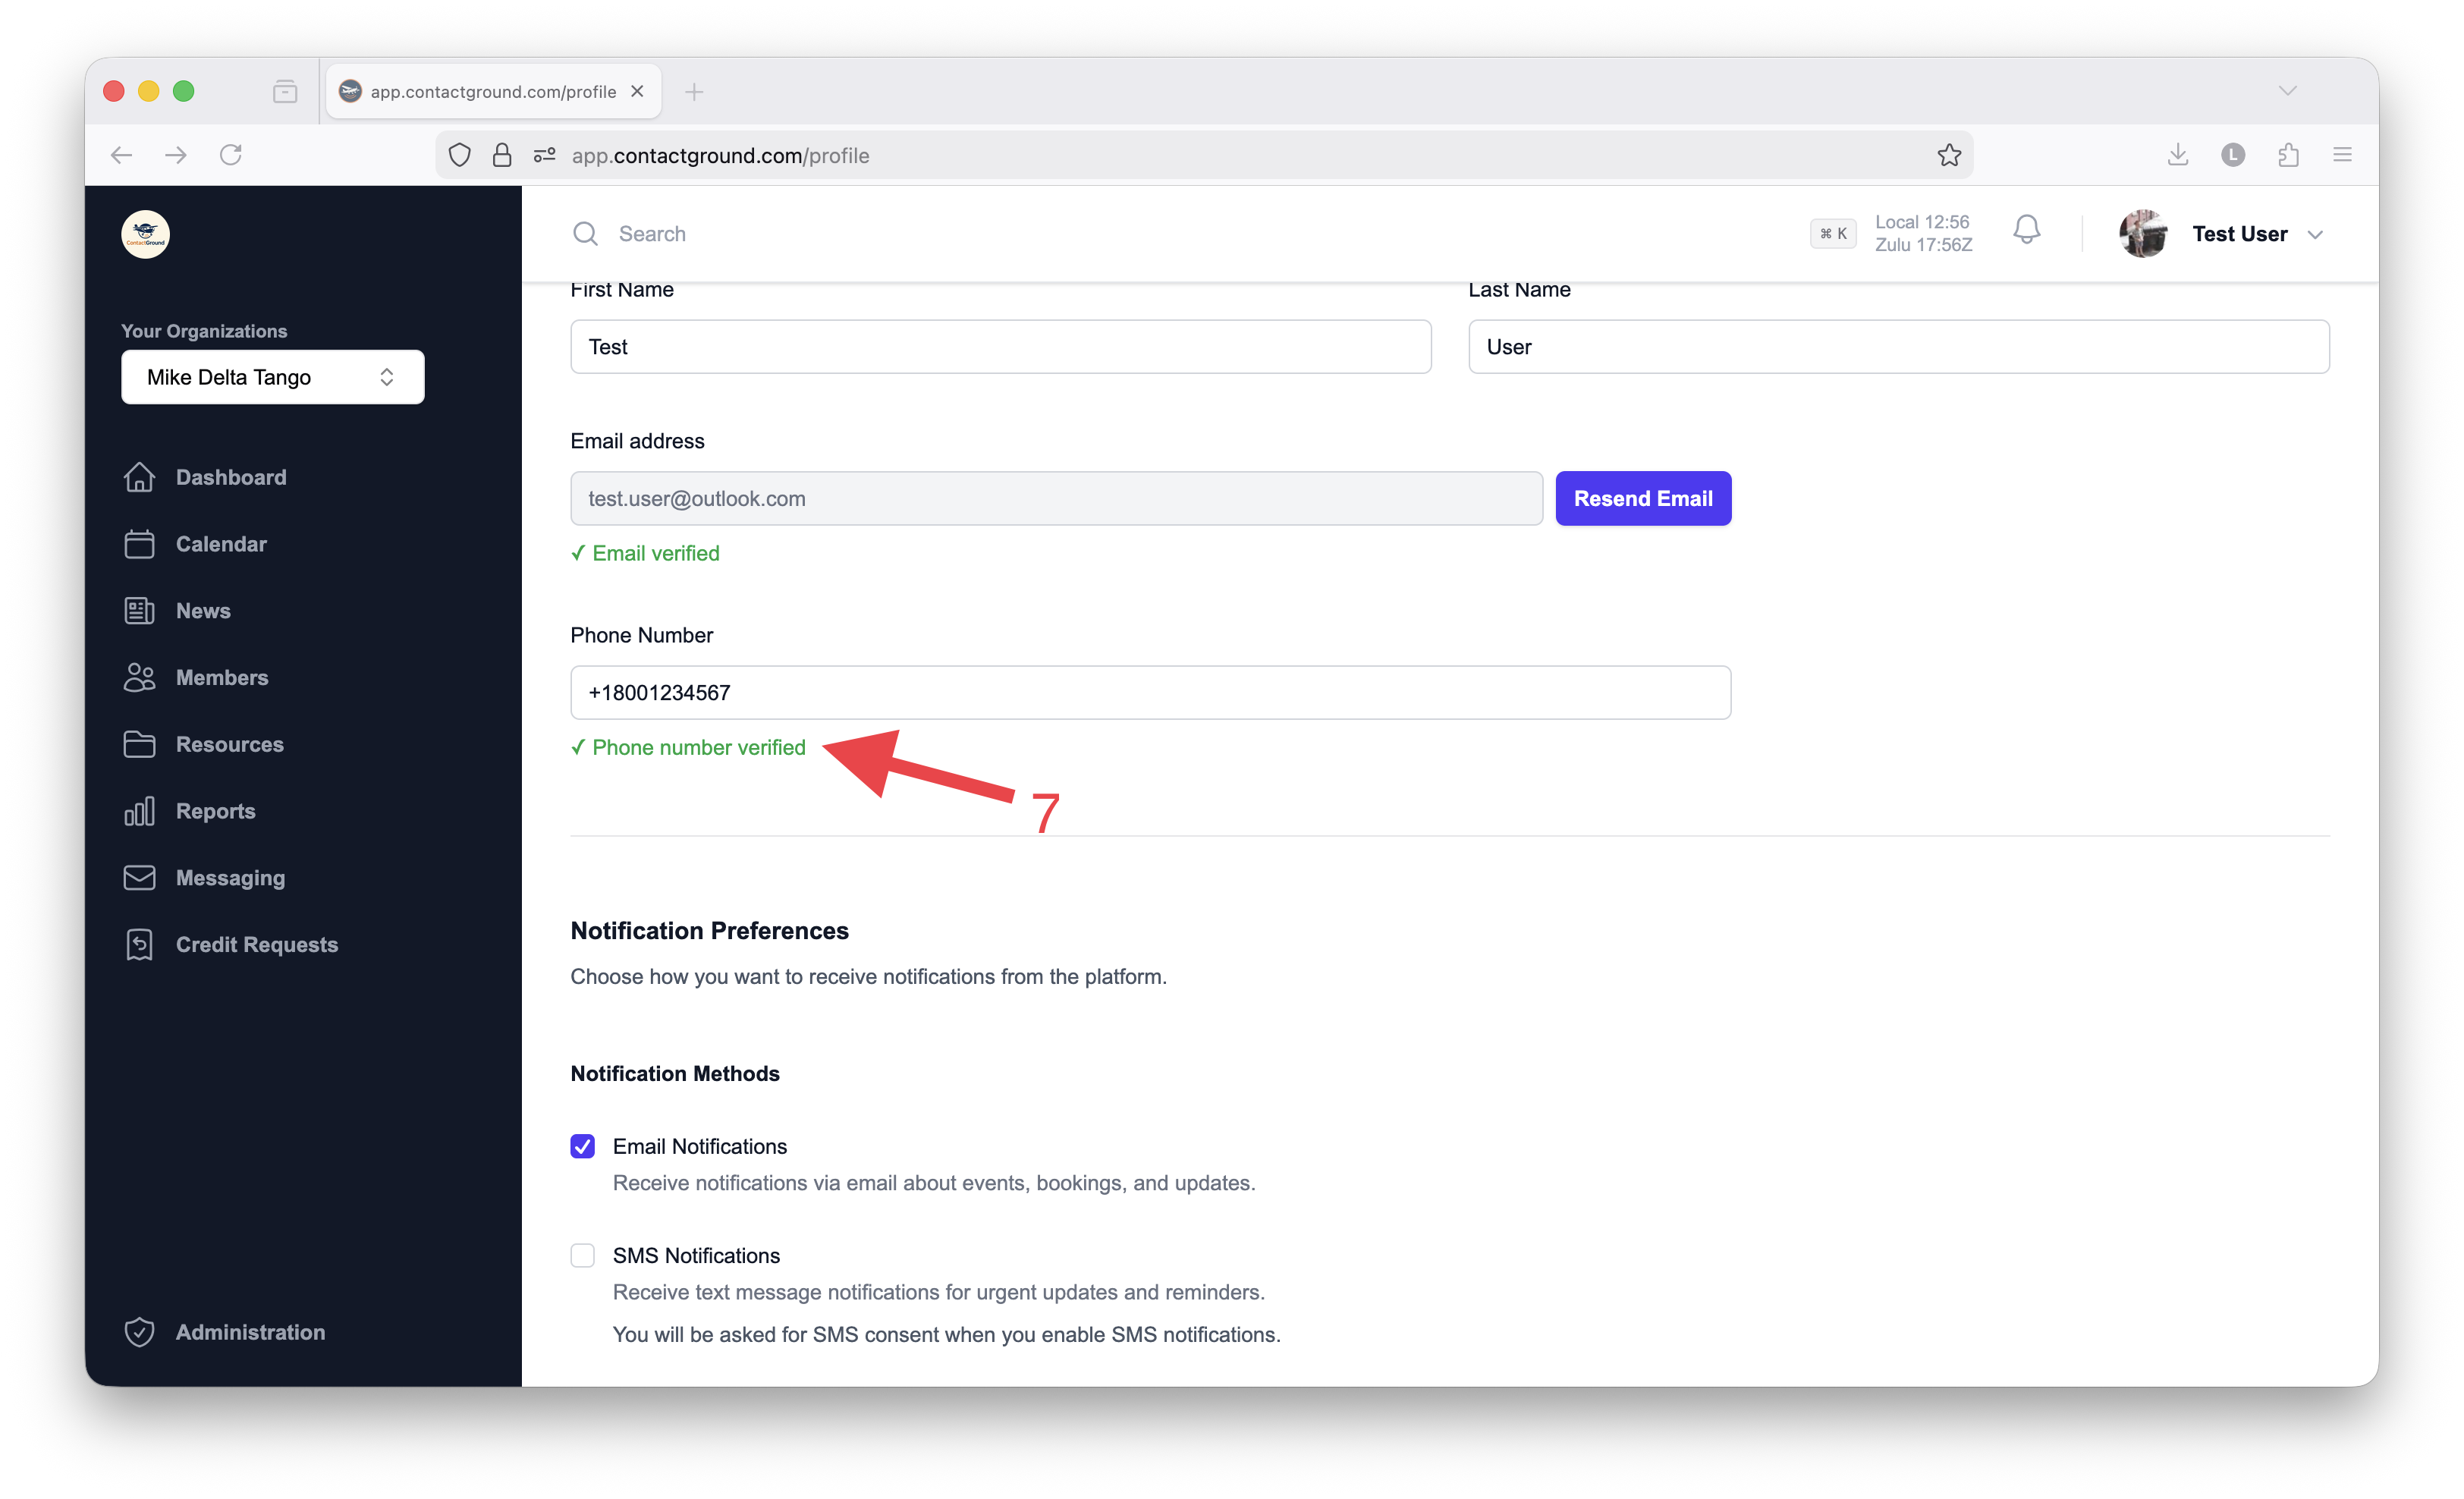Click into the Phone Number field
This screenshot has height=1499, width=2464.
point(1150,692)
